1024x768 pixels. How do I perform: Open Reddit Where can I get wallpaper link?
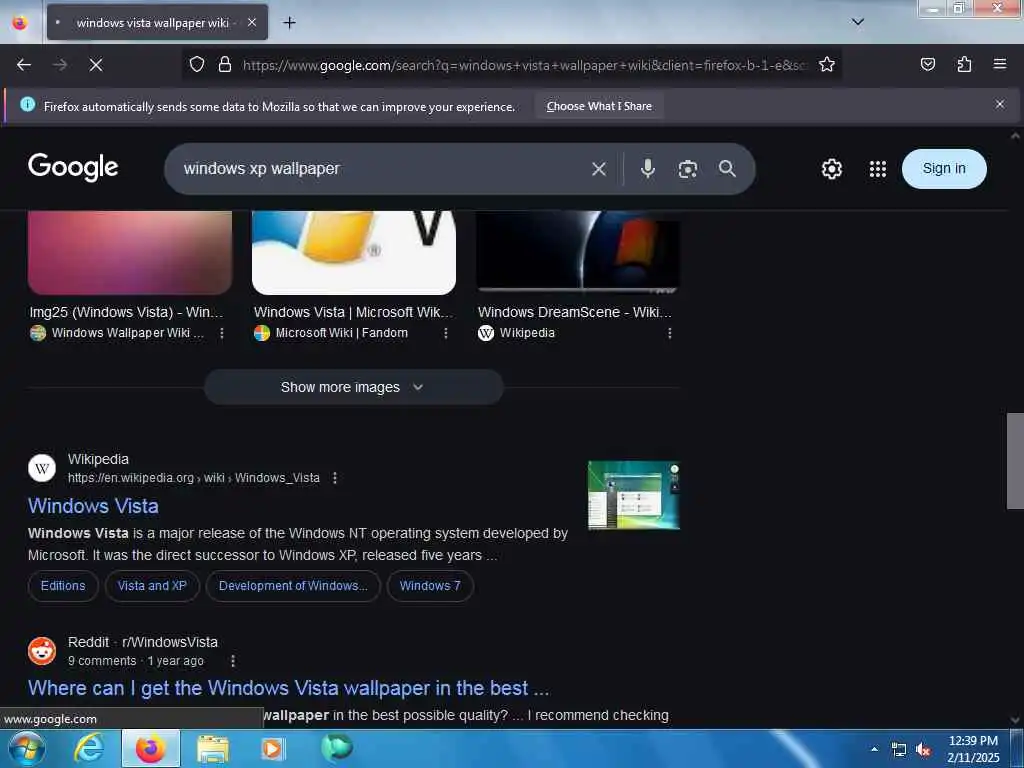click(288, 688)
